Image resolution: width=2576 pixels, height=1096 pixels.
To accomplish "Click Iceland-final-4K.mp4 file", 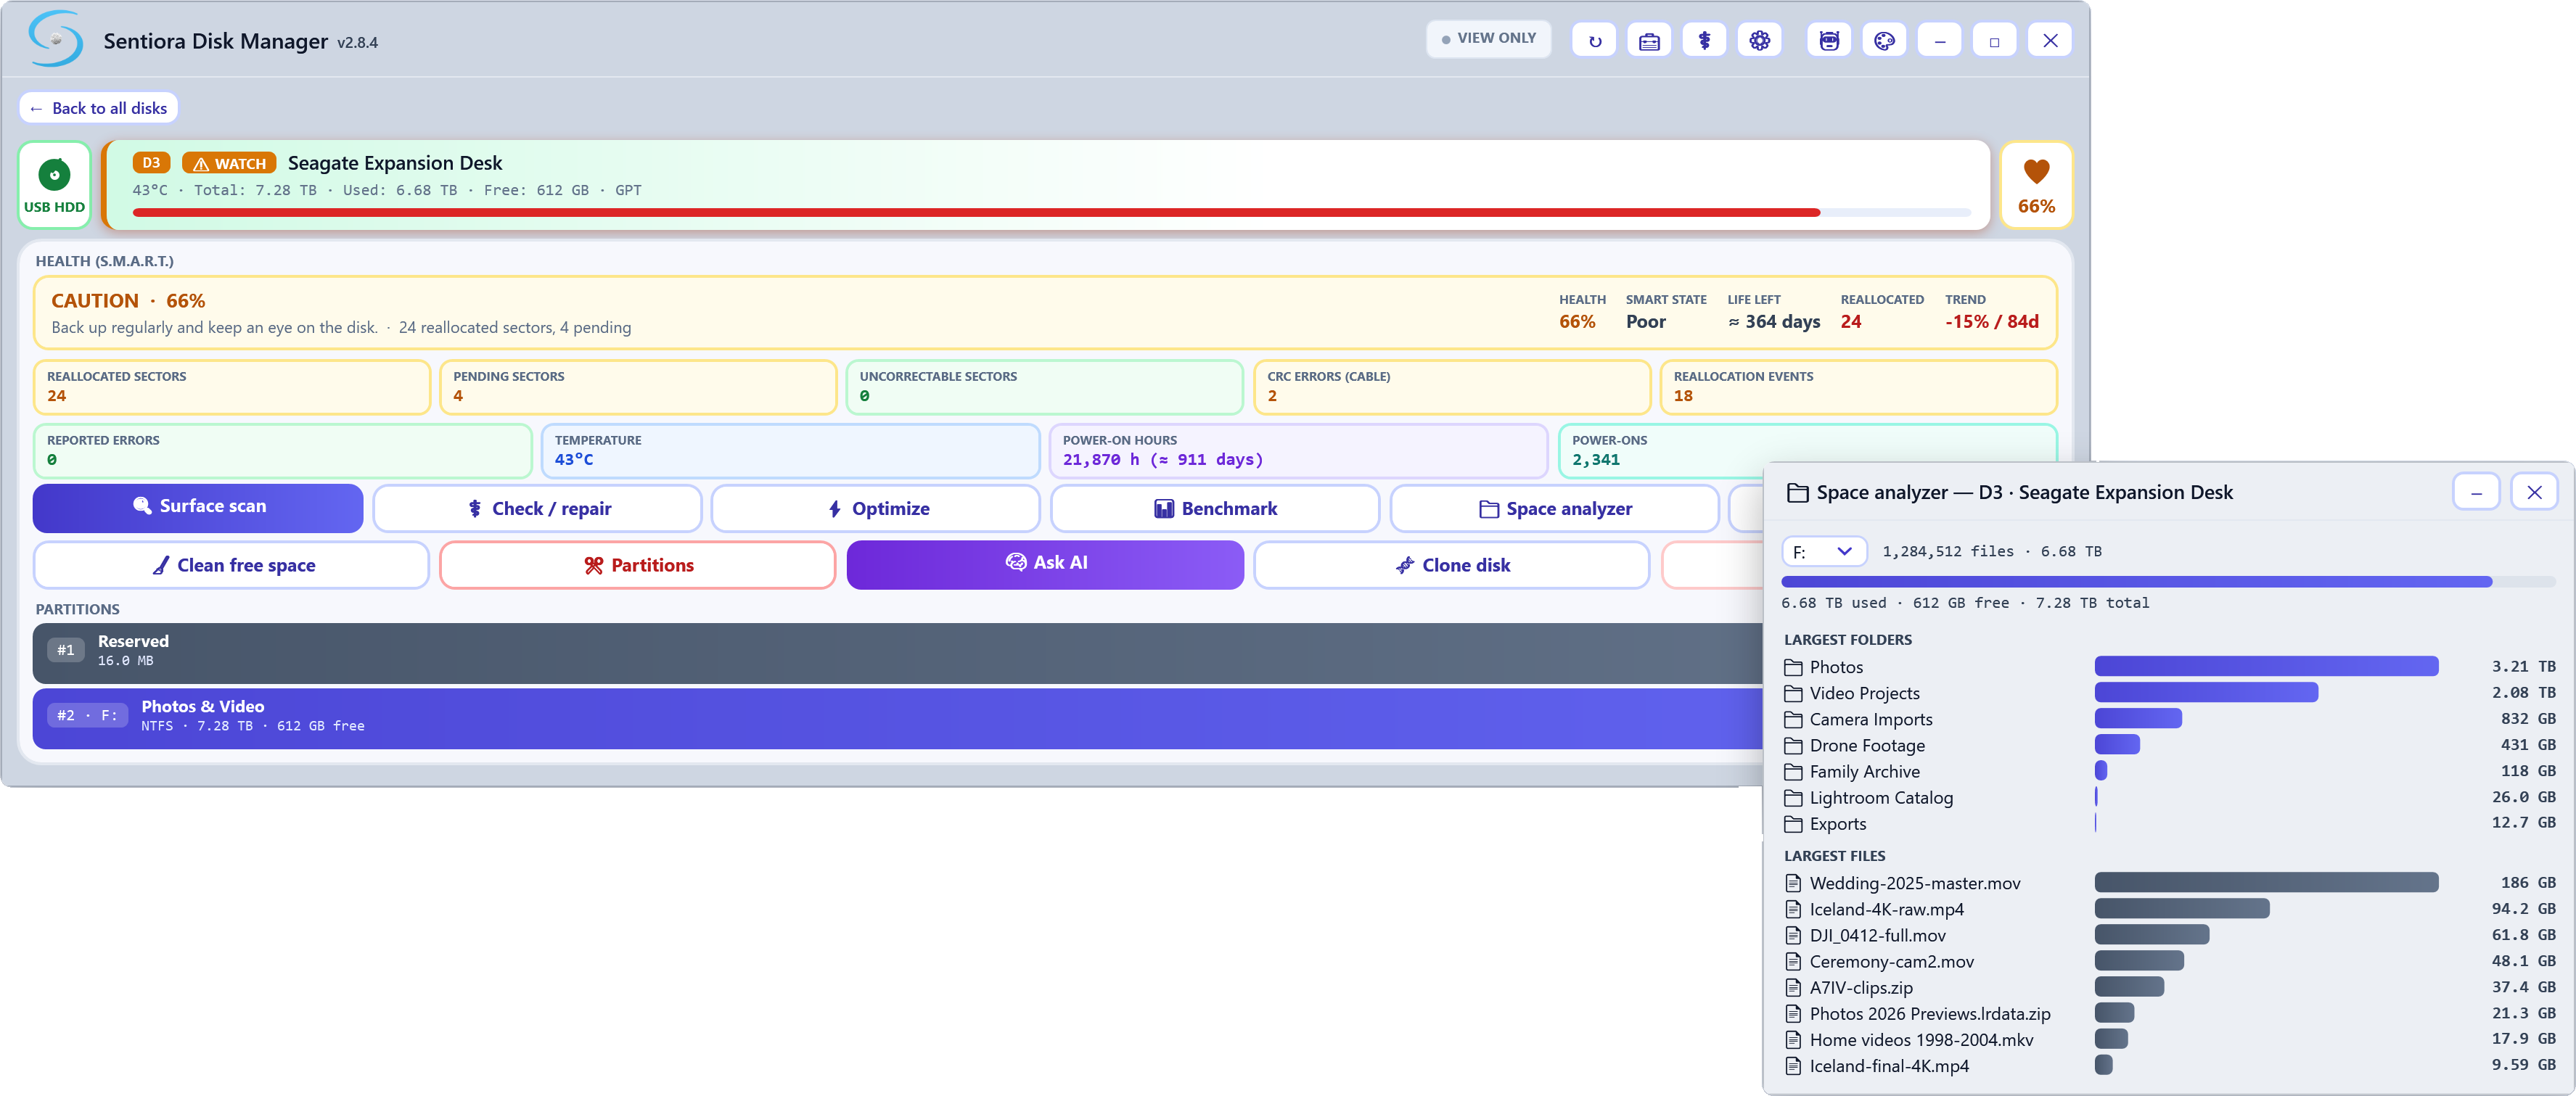I will tap(2169, 1065).
